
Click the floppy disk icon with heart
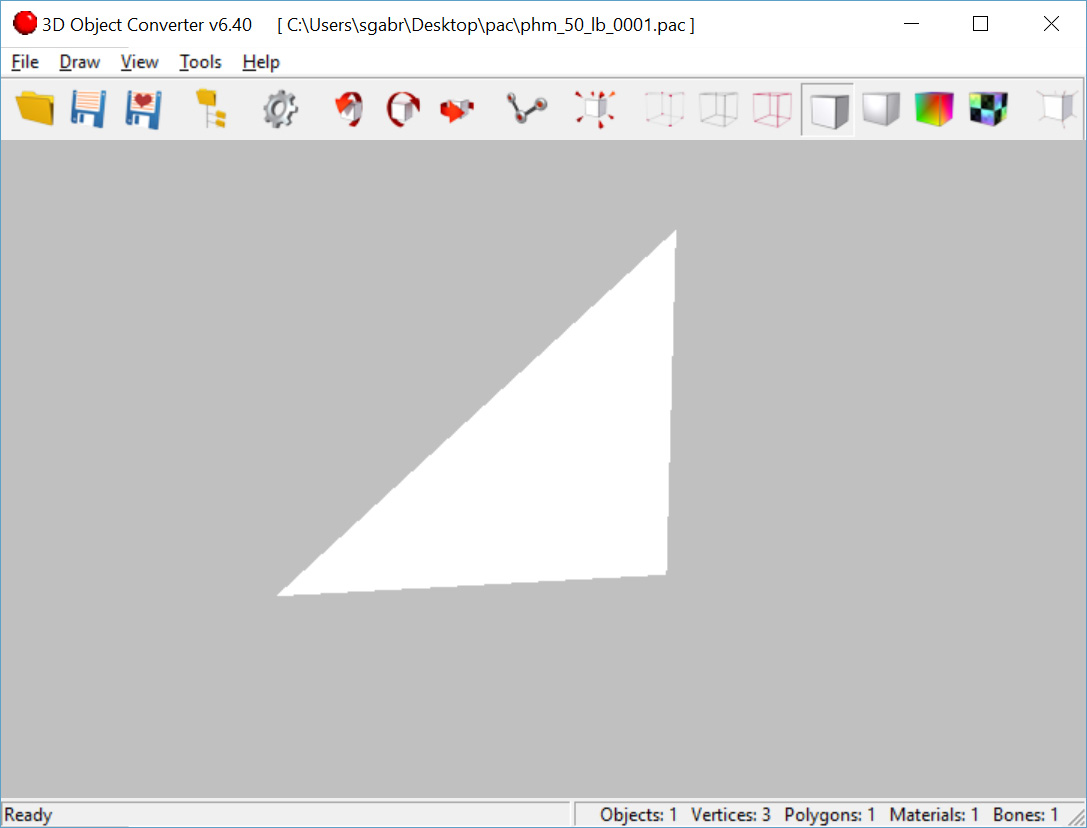point(144,108)
